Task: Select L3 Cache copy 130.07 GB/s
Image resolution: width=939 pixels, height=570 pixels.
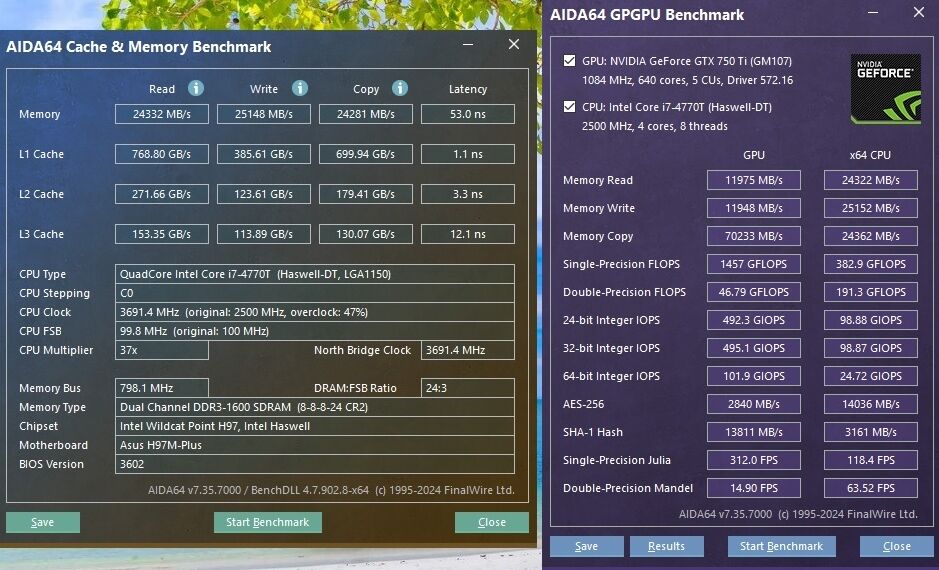Action: click(365, 234)
